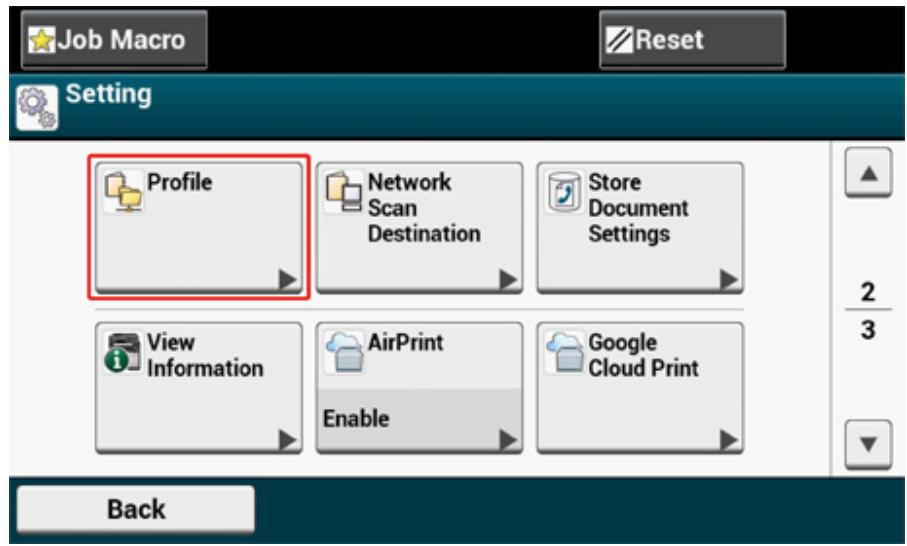Screen dimensions: 907x546
Task: Go to previous page with up arrow
Action: pyautogui.click(x=868, y=172)
